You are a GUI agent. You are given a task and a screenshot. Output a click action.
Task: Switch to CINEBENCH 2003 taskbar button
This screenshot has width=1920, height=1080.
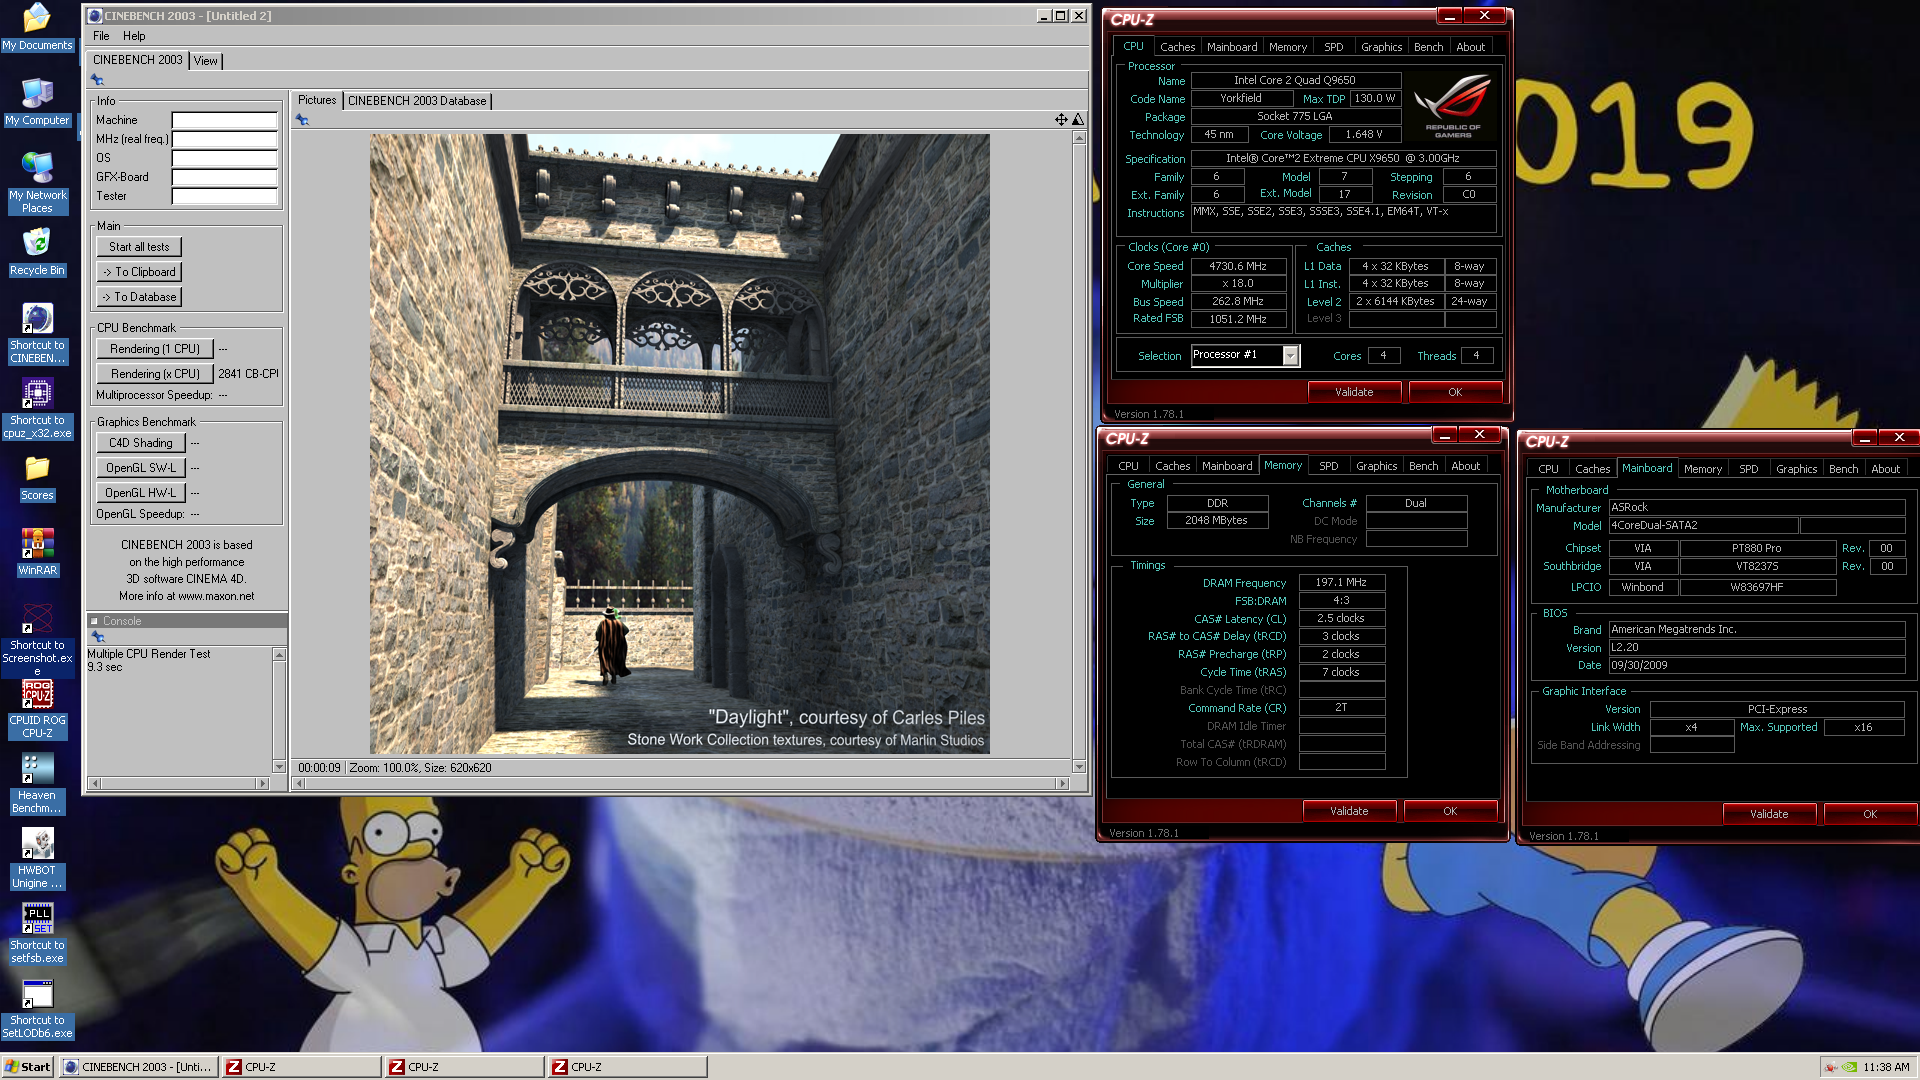[139, 1067]
